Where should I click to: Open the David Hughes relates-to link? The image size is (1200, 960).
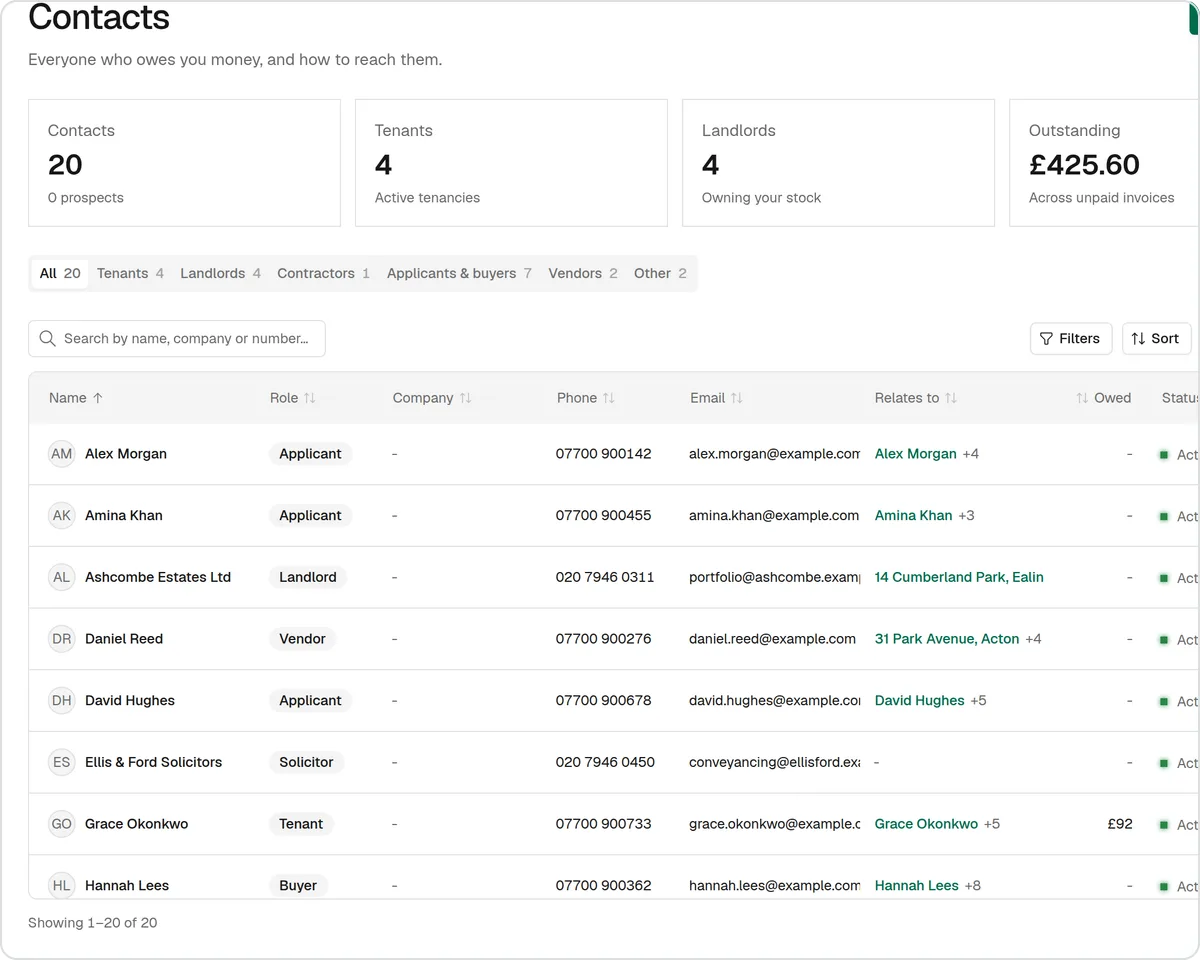coord(919,701)
